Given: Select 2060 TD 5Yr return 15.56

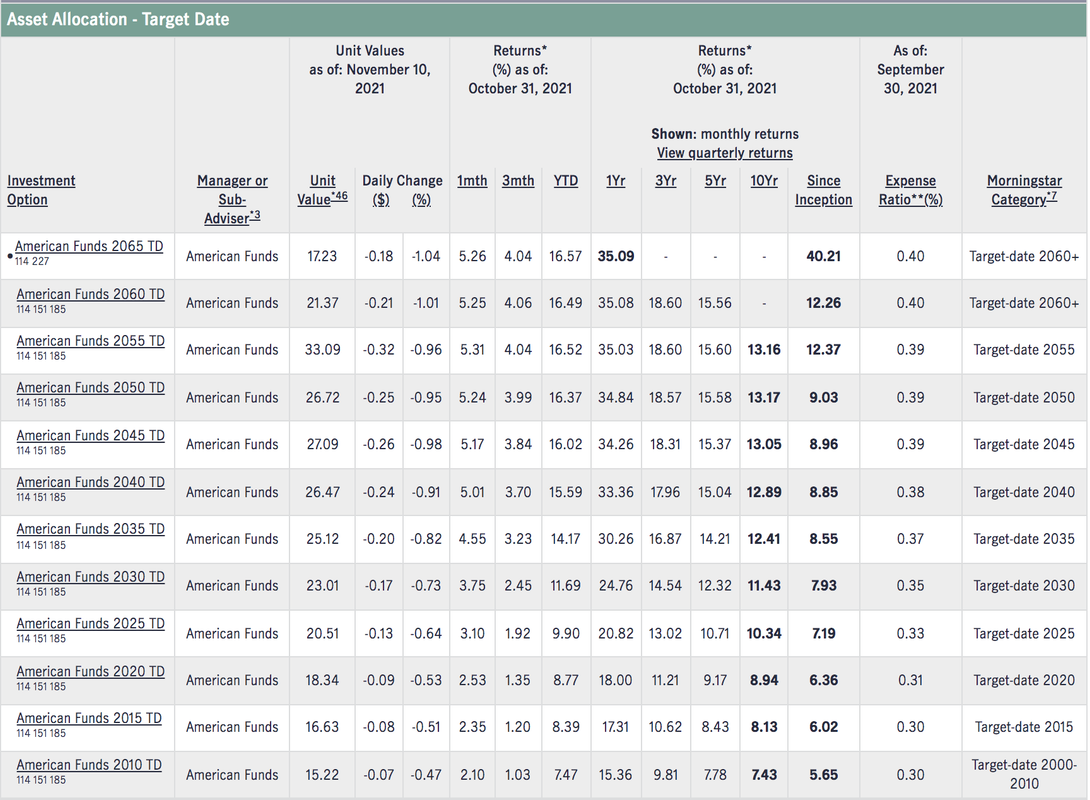Looking at the screenshot, I should (715, 303).
